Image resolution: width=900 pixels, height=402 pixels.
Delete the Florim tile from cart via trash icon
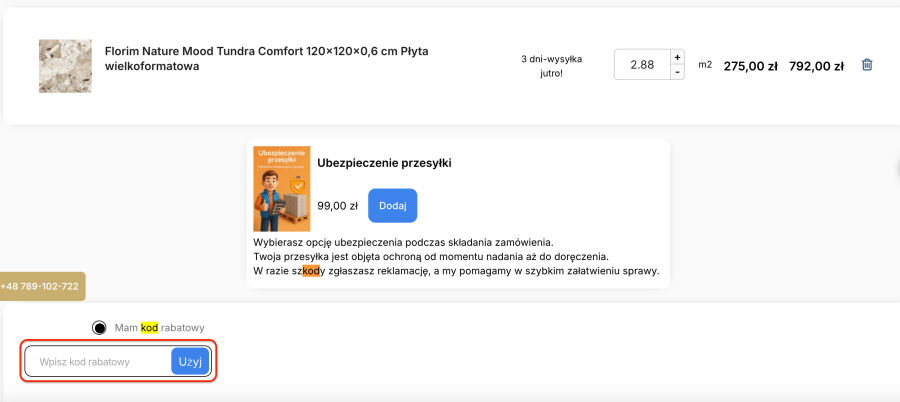pyautogui.click(x=867, y=65)
